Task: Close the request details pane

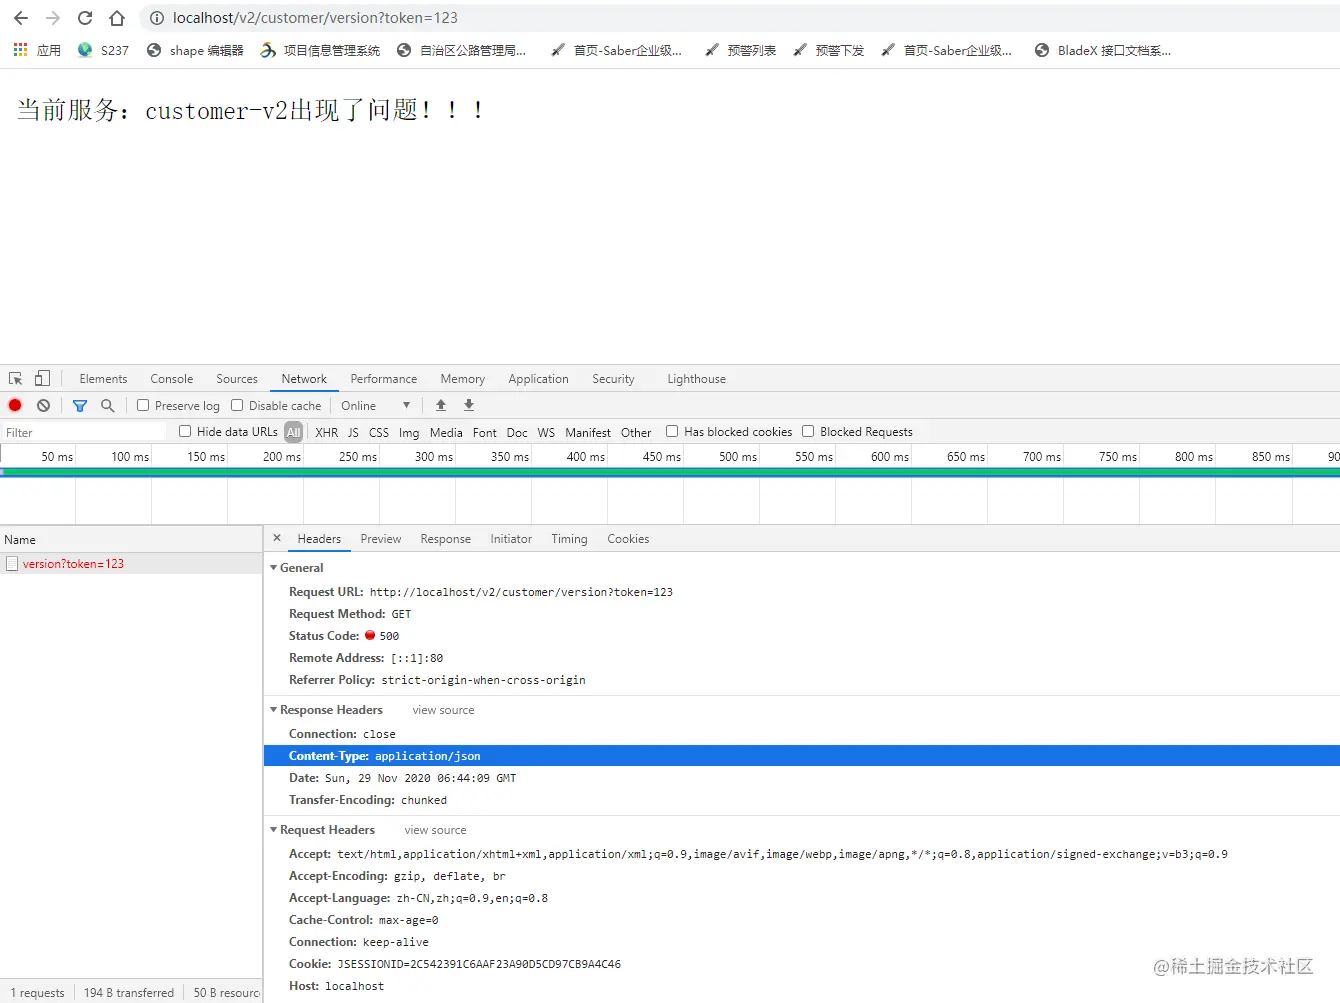Action: click(277, 538)
